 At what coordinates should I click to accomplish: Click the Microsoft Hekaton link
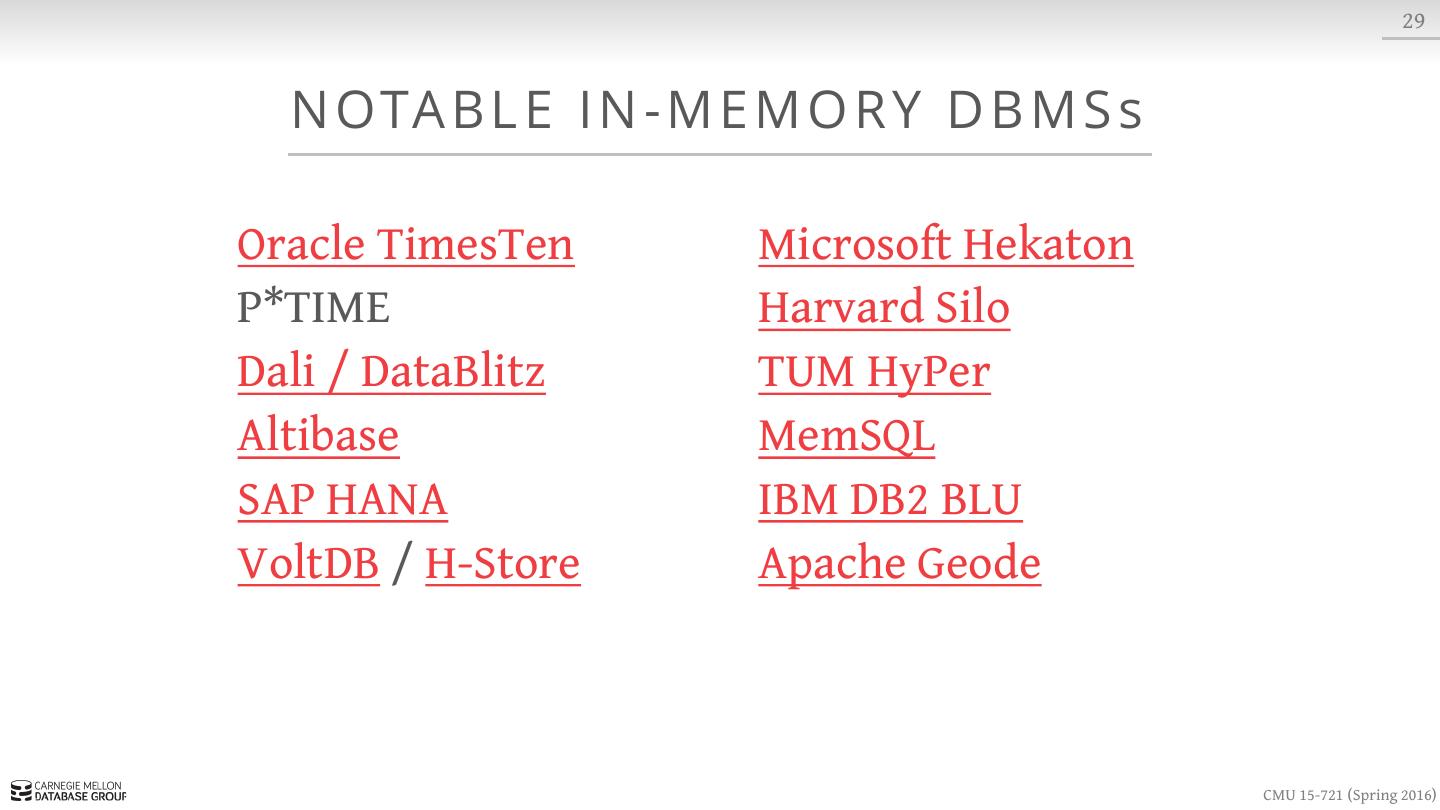(x=945, y=245)
